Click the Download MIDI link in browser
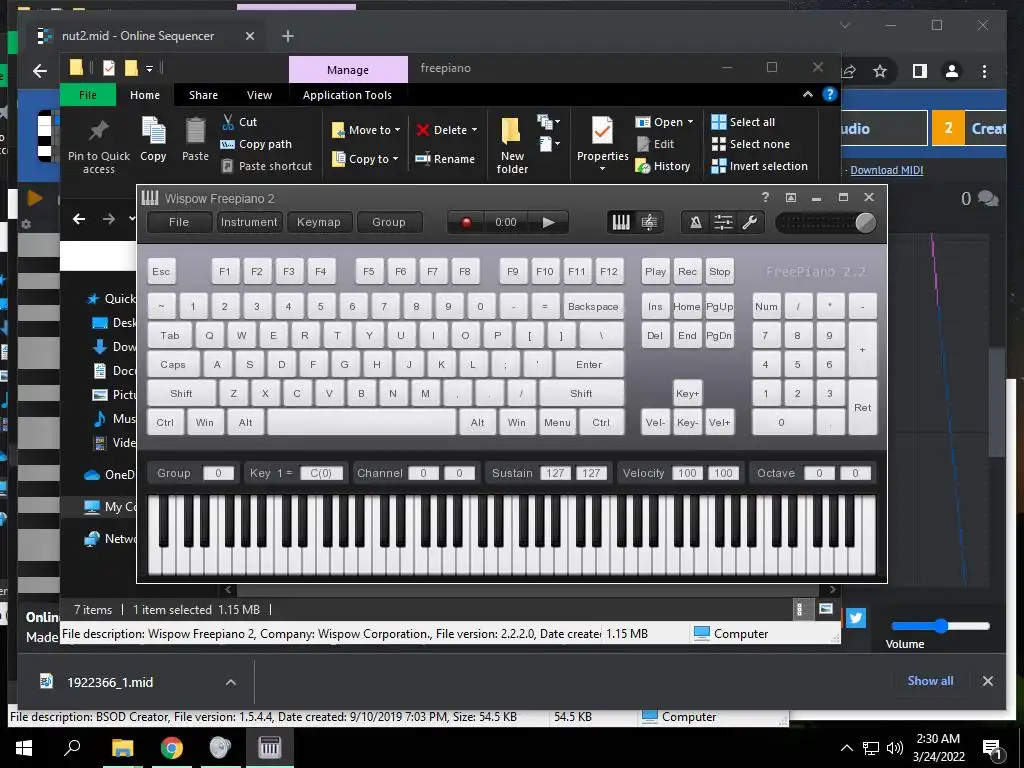Screen dimensions: 1024x768 click(x=886, y=170)
